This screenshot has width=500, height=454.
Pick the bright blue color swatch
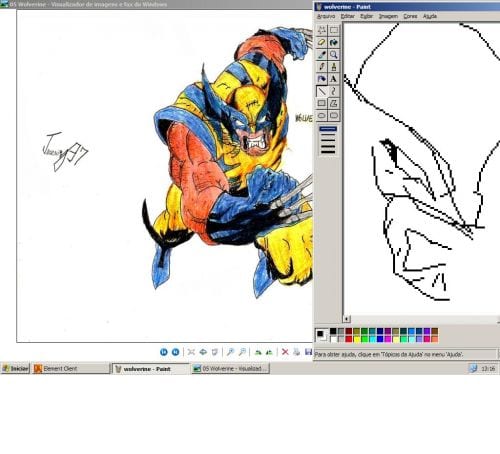[380, 339]
